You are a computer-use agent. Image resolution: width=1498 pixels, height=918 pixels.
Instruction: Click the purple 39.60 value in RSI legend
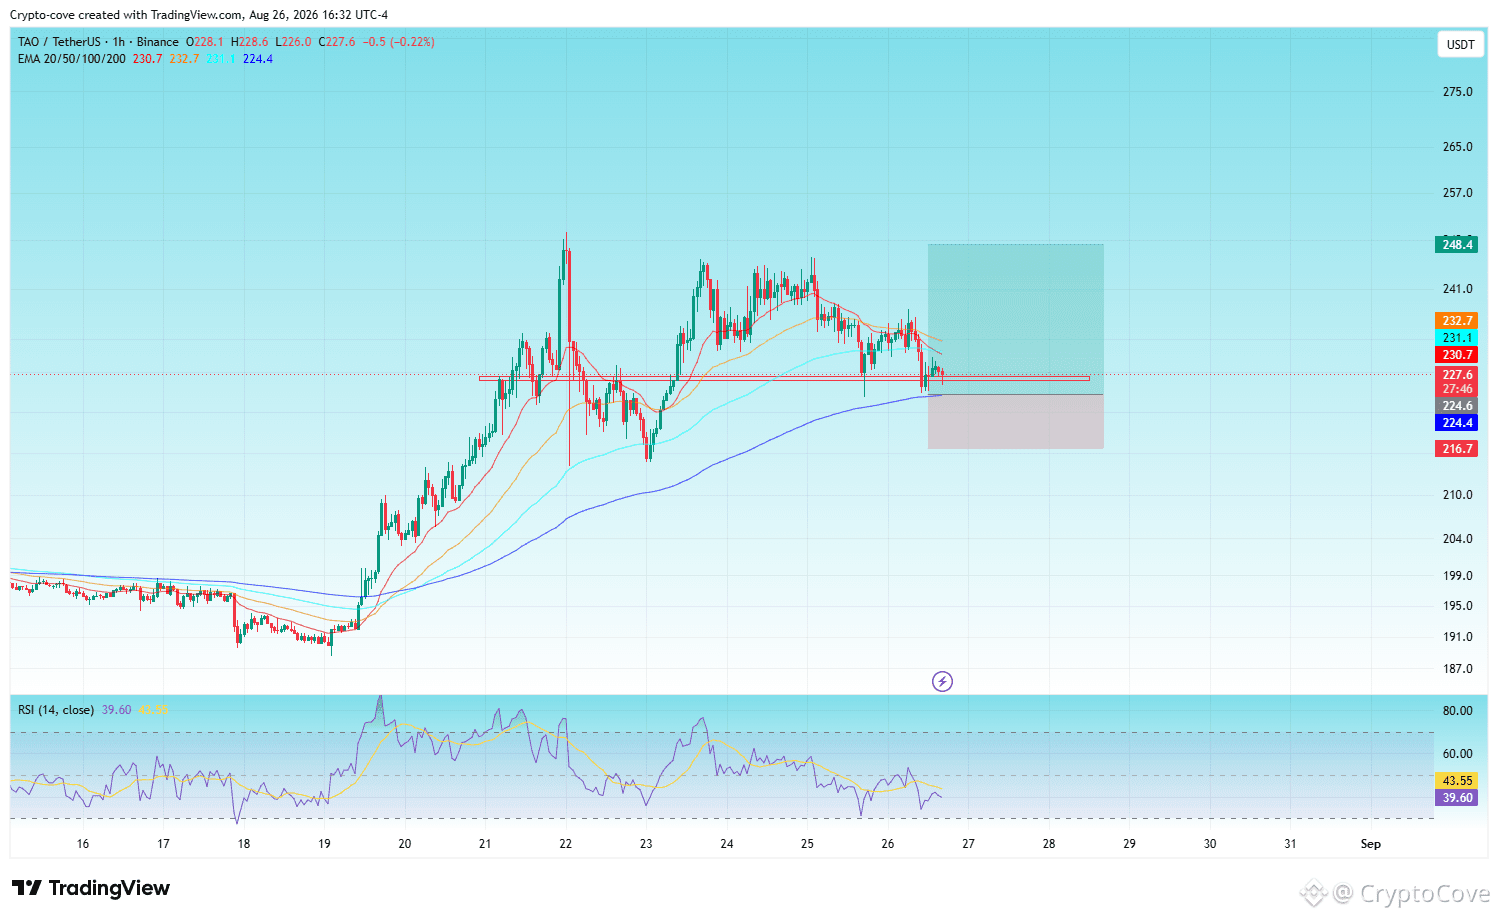tap(116, 710)
